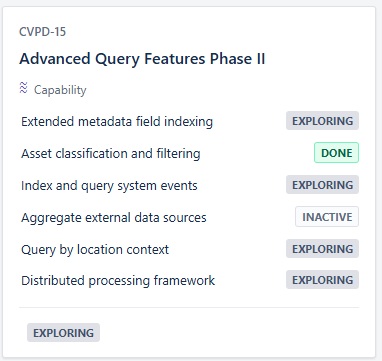The height and width of the screenshot is (361, 382).
Task: Click EXPLORING badge for Query by location
Action: (322, 249)
